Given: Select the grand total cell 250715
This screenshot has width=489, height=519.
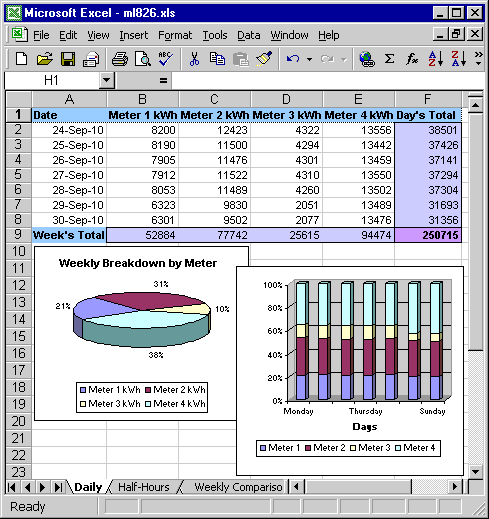Looking at the screenshot, I should (428, 235).
